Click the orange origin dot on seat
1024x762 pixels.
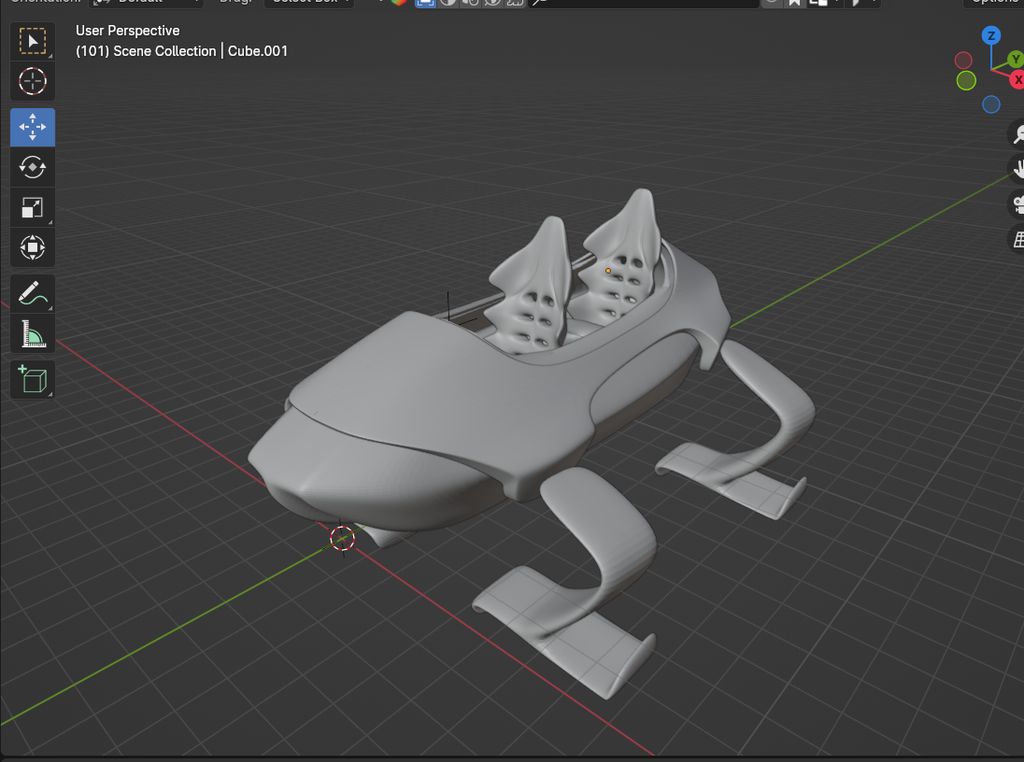tap(608, 270)
